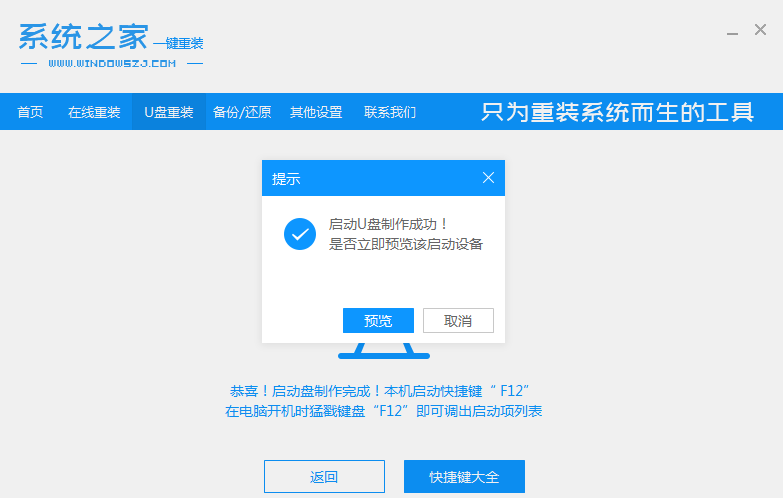Click the 只为重装系统而生的工具 slogan

pyautogui.click(x=617, y=112)
